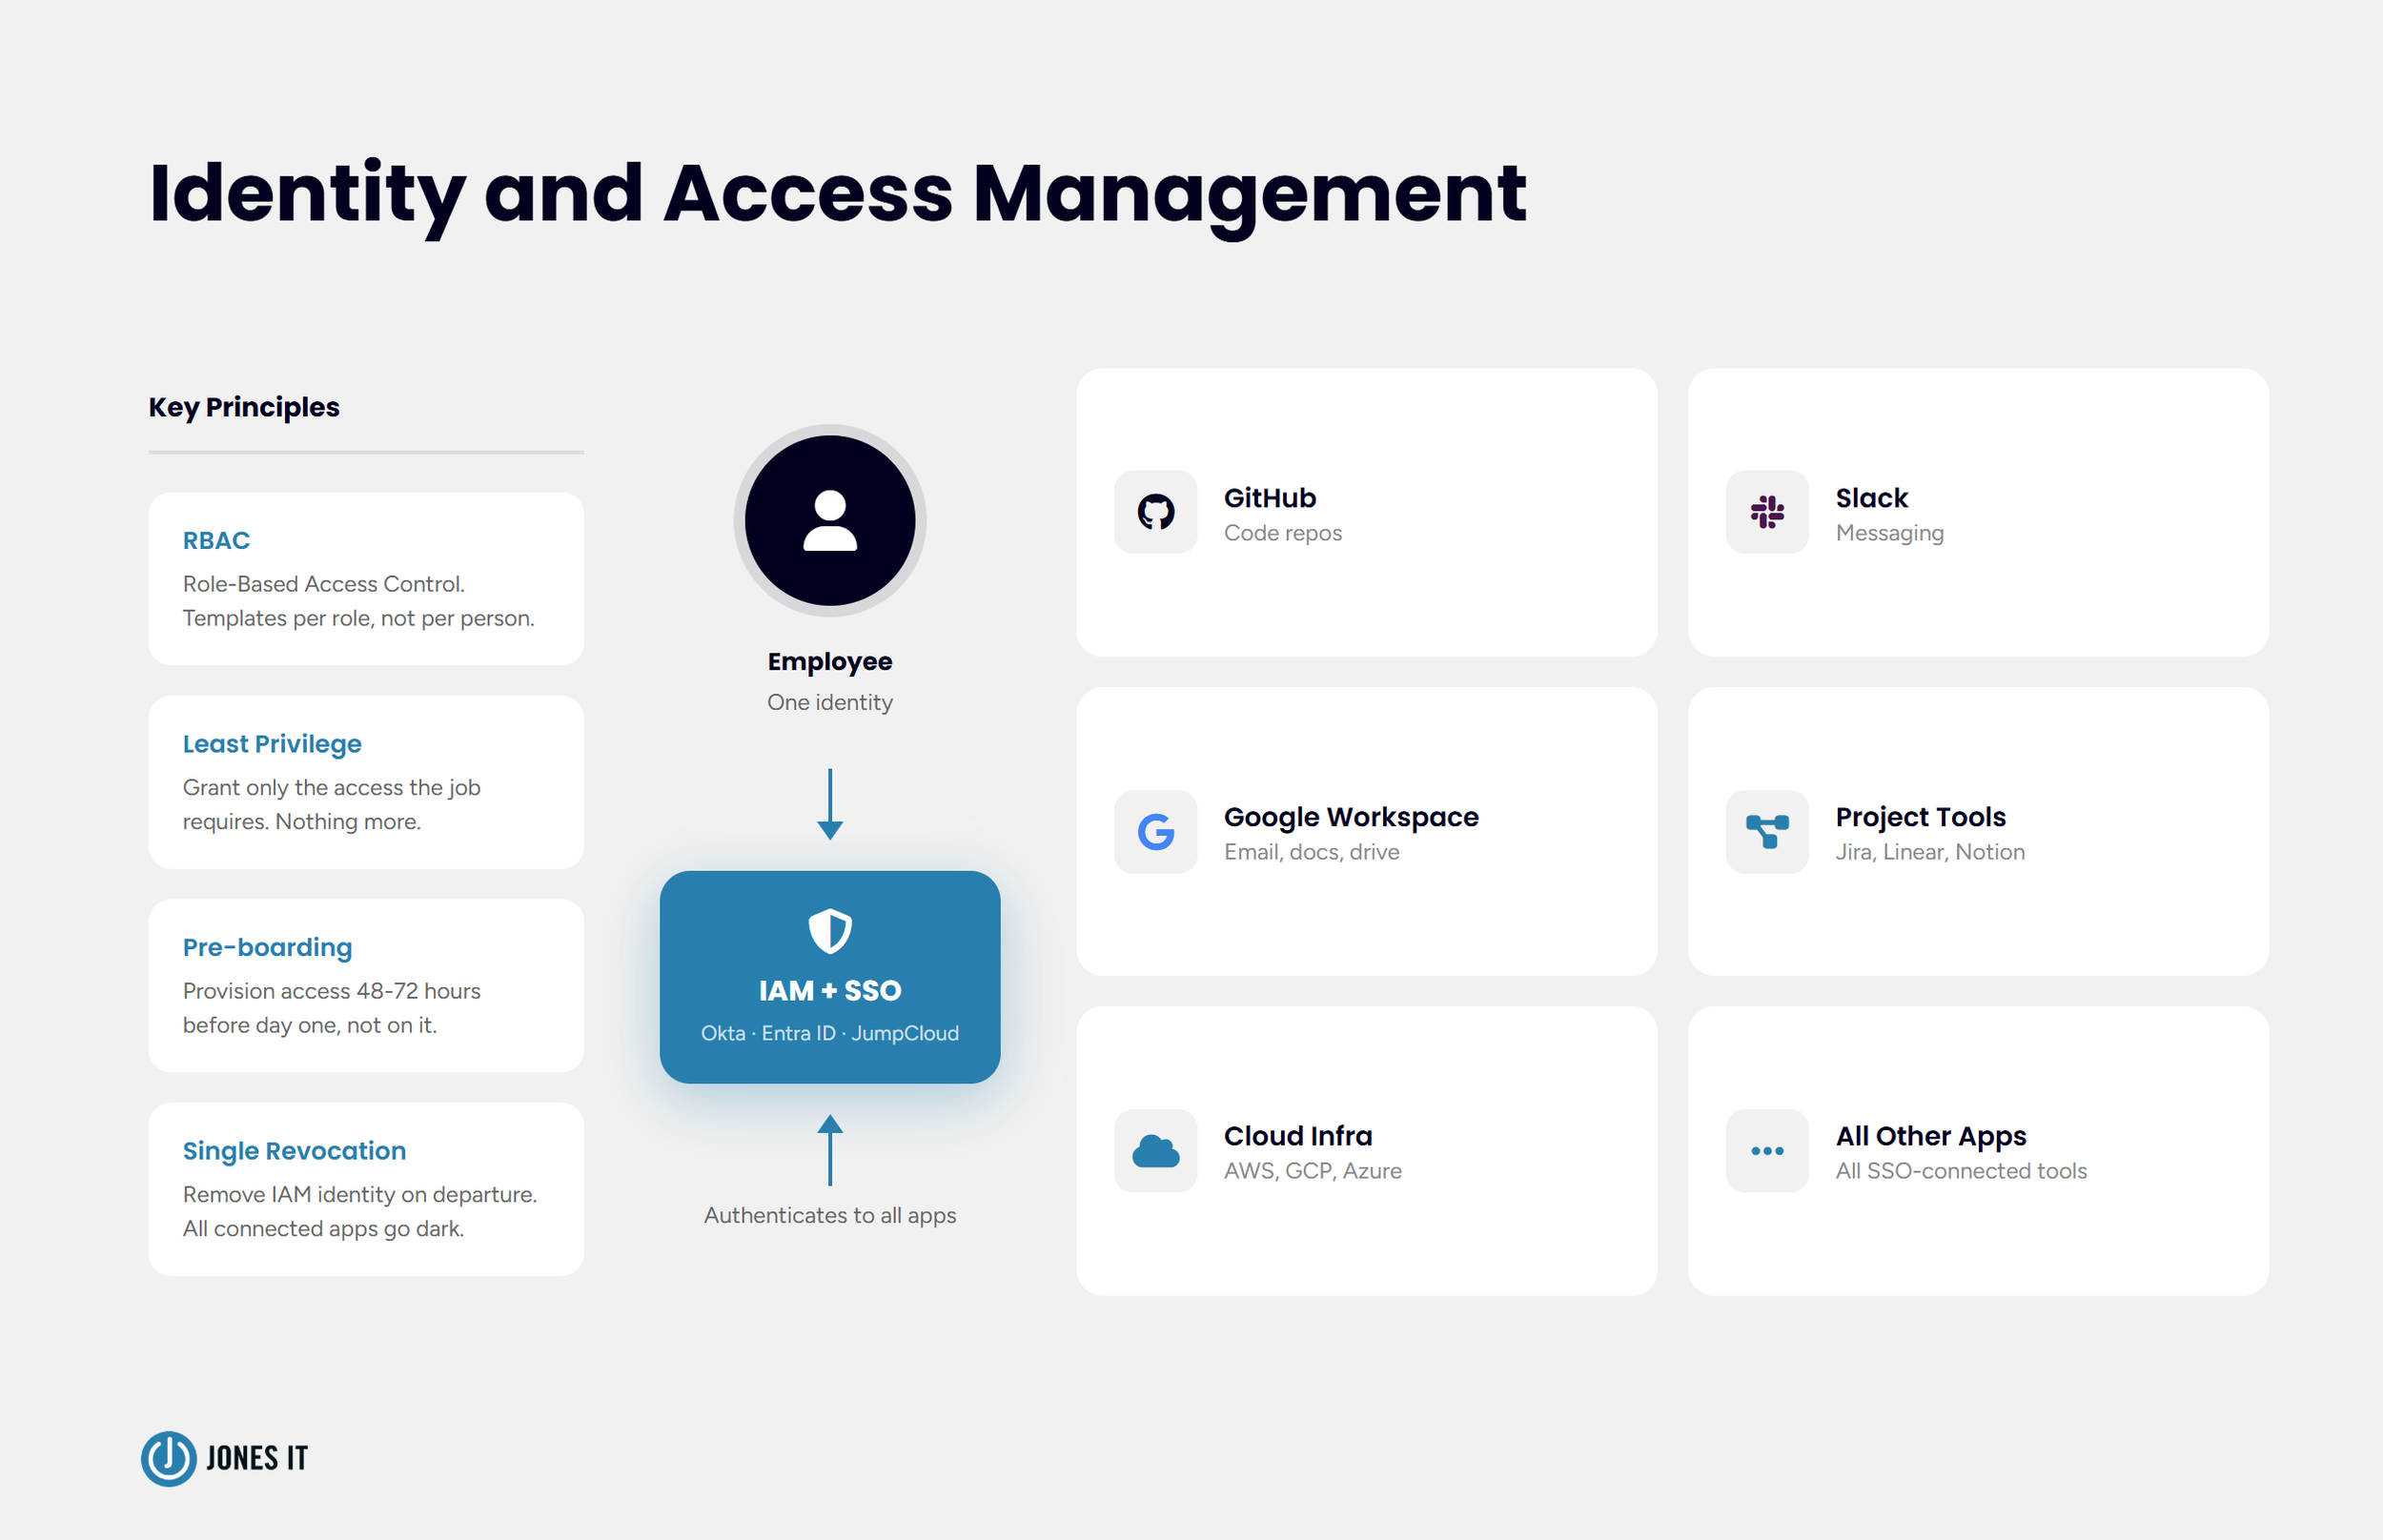Click the three-dots All Other Apps icon
This screenshot has width=2383, height=1540.
(1767, 1151)
